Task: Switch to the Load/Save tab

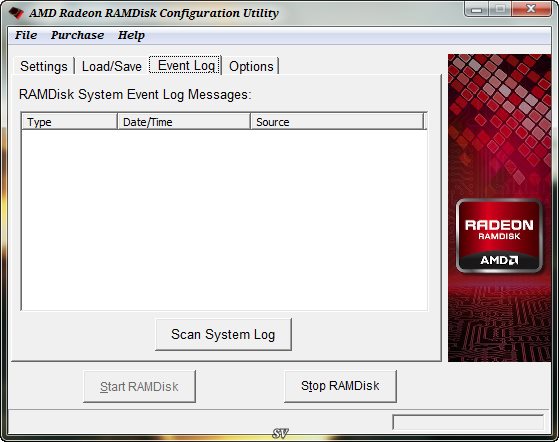Action: (112, 66)
